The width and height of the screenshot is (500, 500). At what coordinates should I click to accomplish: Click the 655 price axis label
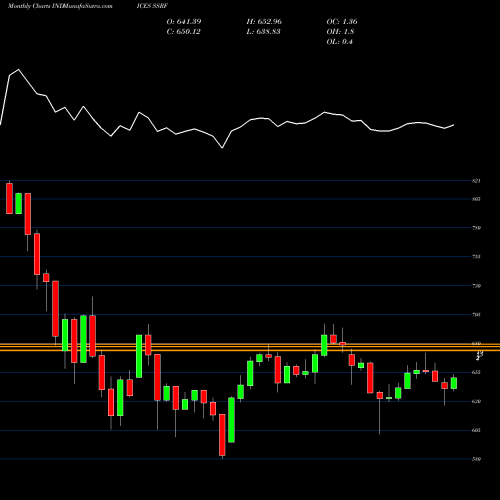(476, 372)
